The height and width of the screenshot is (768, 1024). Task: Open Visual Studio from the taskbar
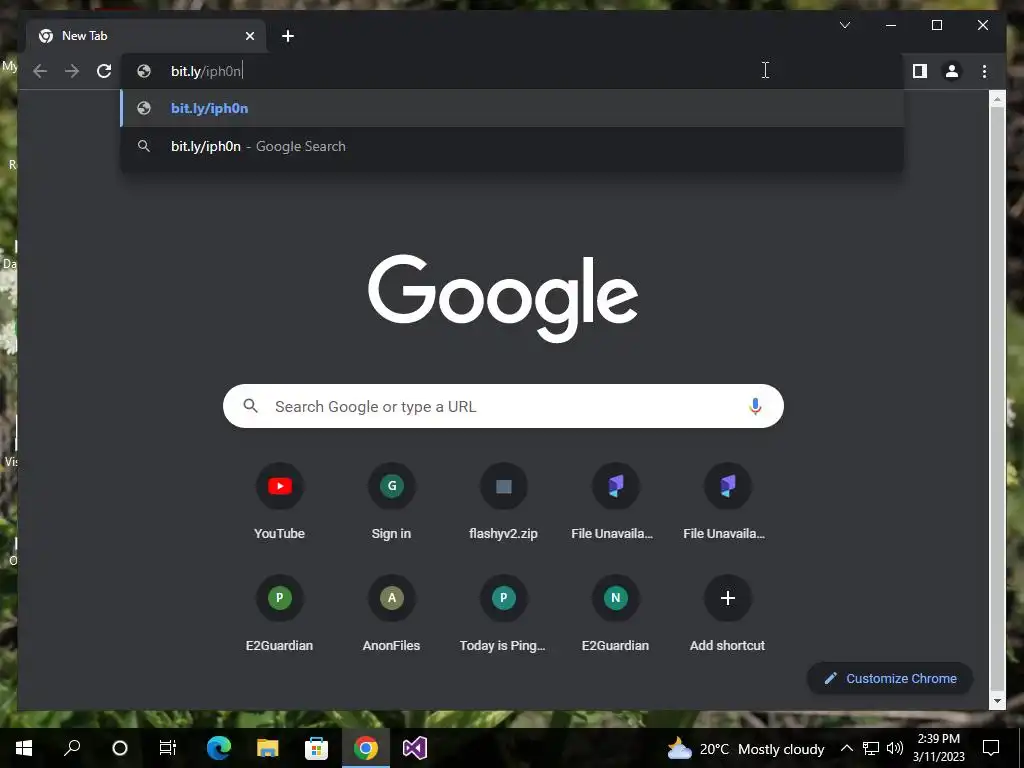coord(415,748)
